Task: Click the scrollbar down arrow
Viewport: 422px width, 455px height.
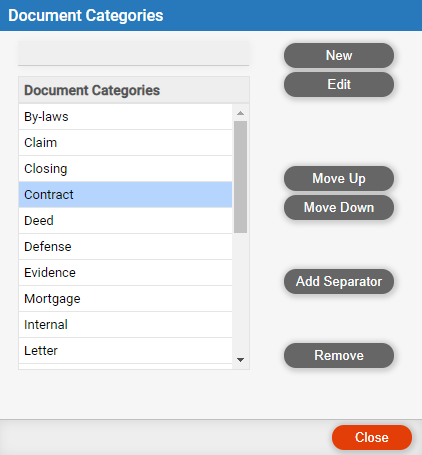Action: pyautogui.click(x=240, y=360)
